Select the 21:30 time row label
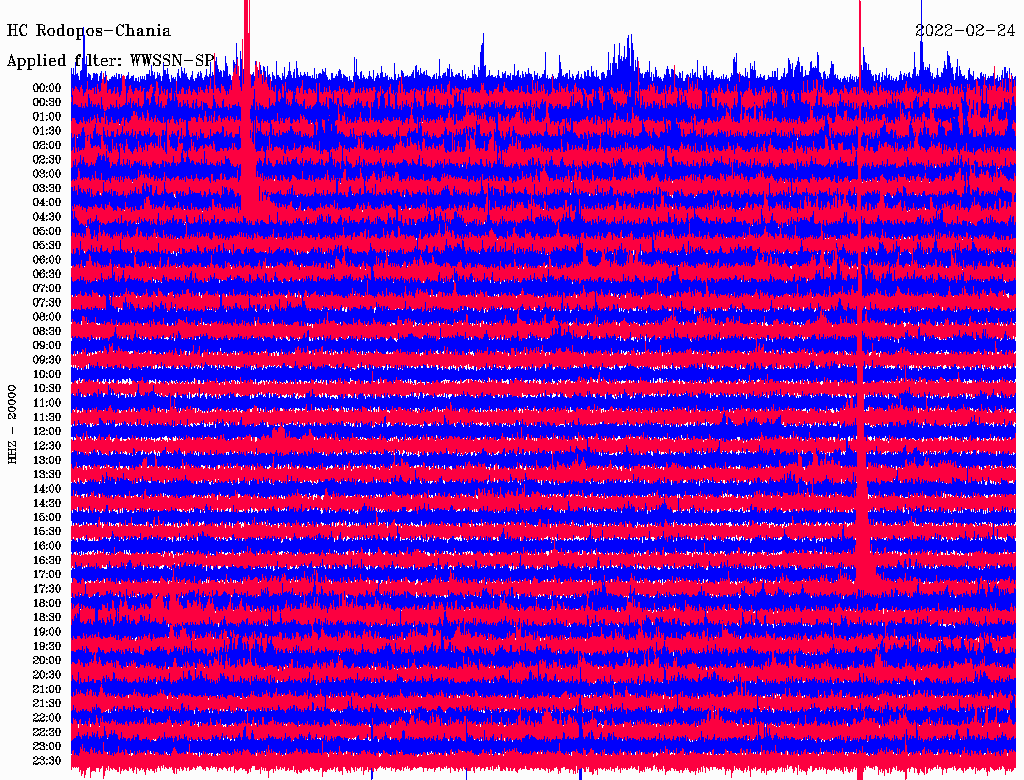The image size is (1024, 780). click(47, 703)
